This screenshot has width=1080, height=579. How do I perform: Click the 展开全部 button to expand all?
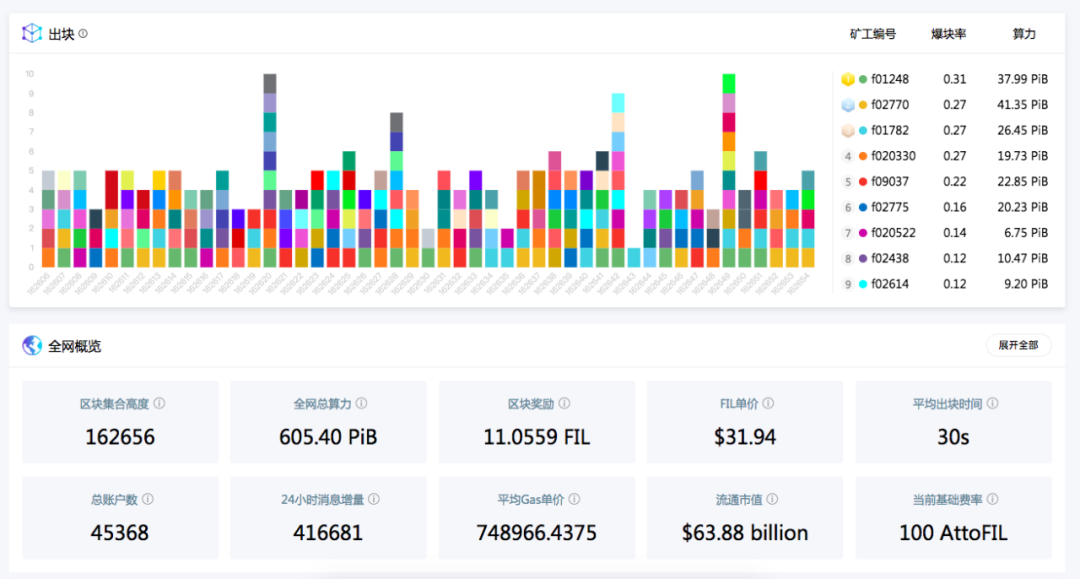click(x=1019, y=344)
